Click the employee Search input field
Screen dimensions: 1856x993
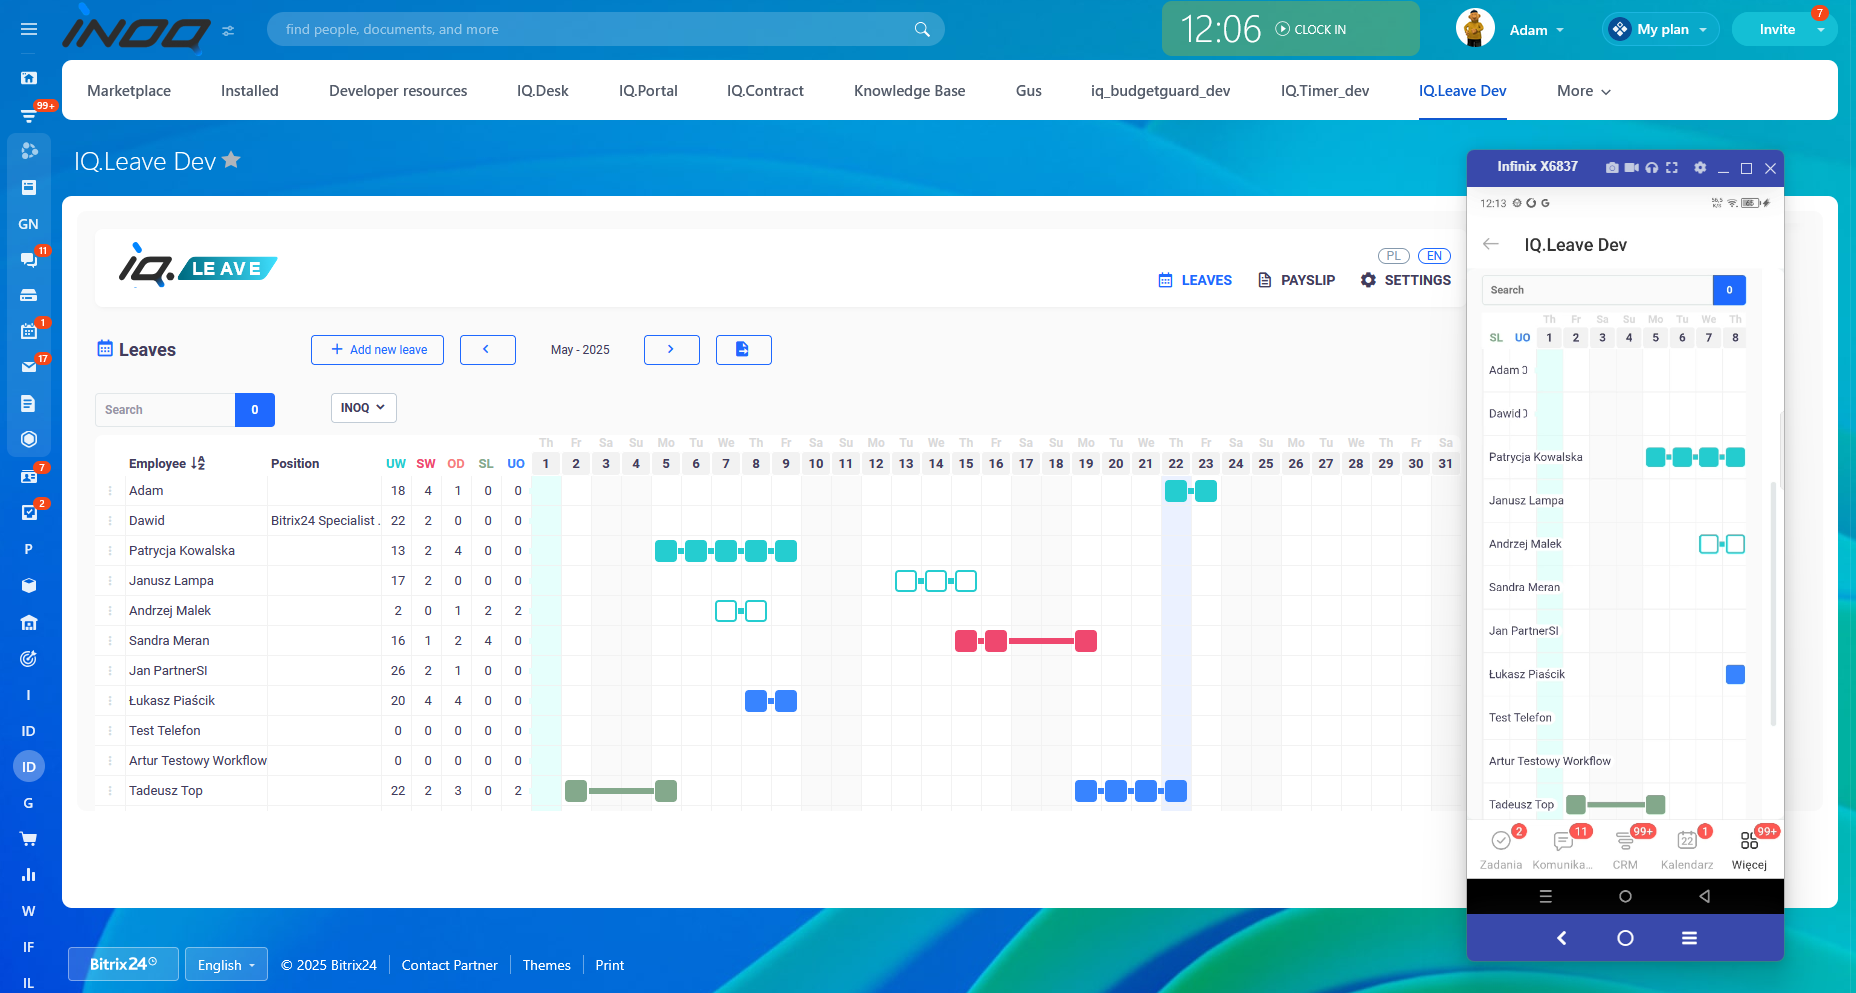165,410
